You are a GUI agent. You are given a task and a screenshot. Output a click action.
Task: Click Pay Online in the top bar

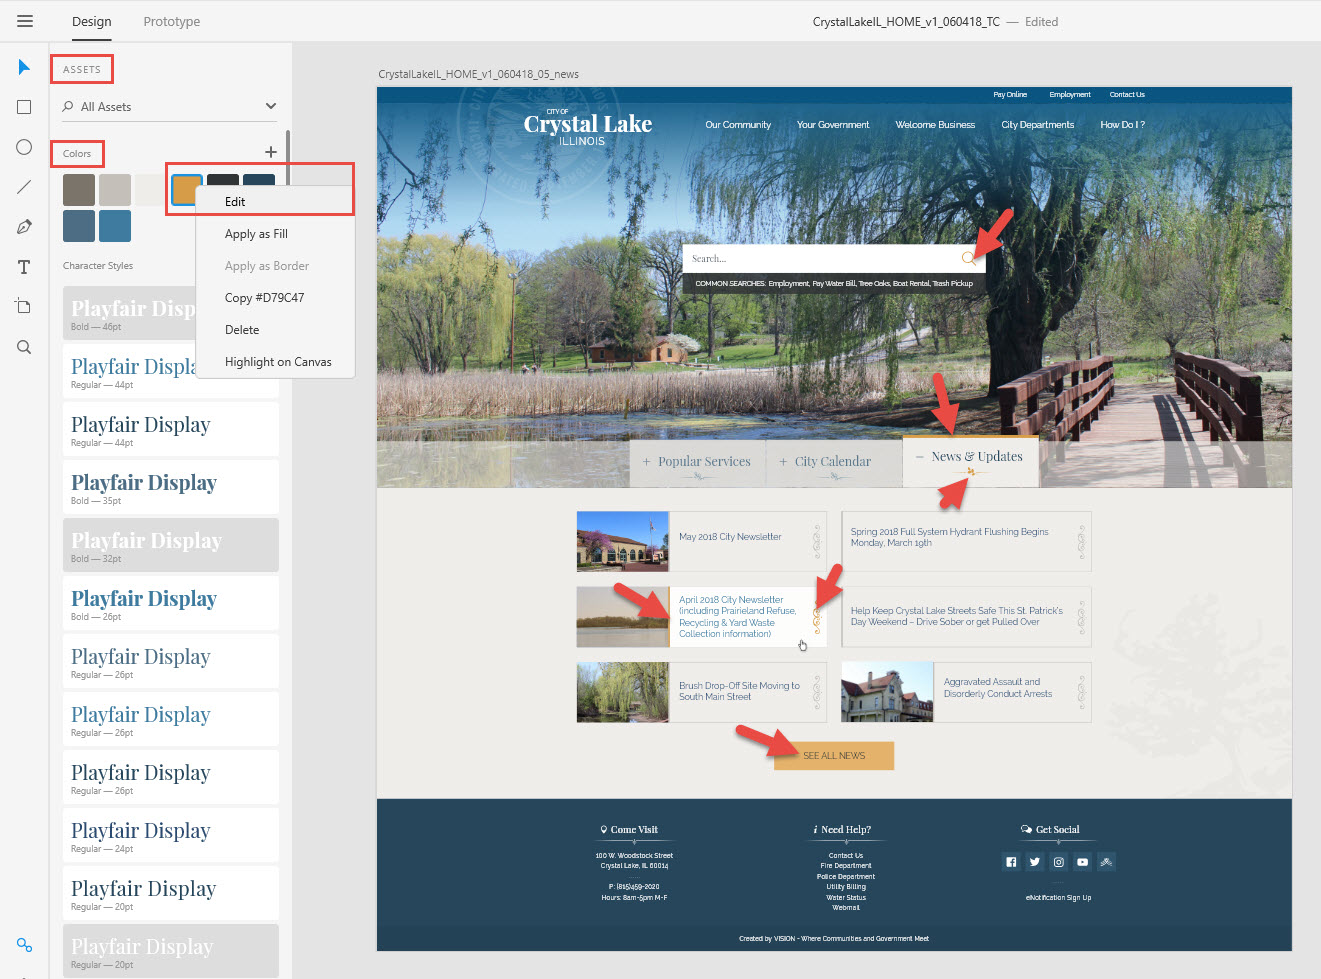pos(1010,95)
